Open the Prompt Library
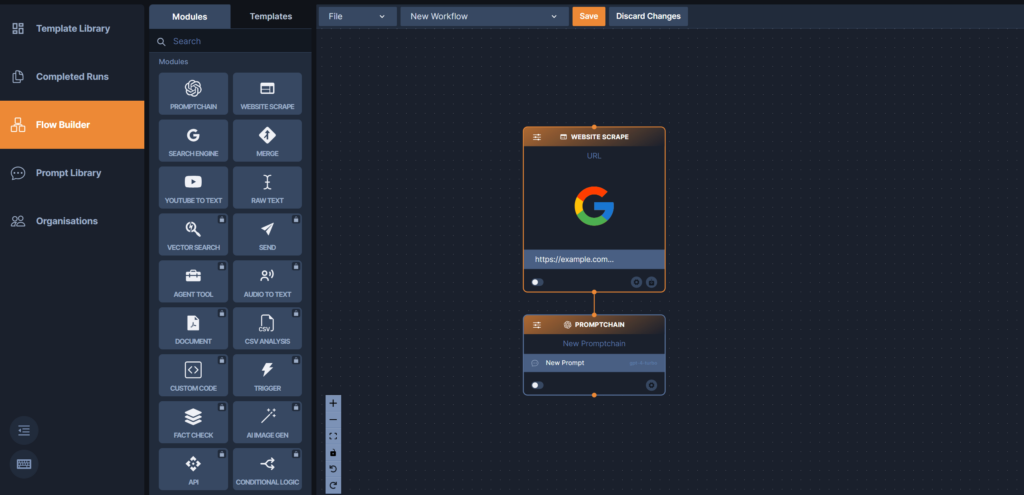Image resolution: width=1024 pixels, height=495 pixels. pos(72,173)
